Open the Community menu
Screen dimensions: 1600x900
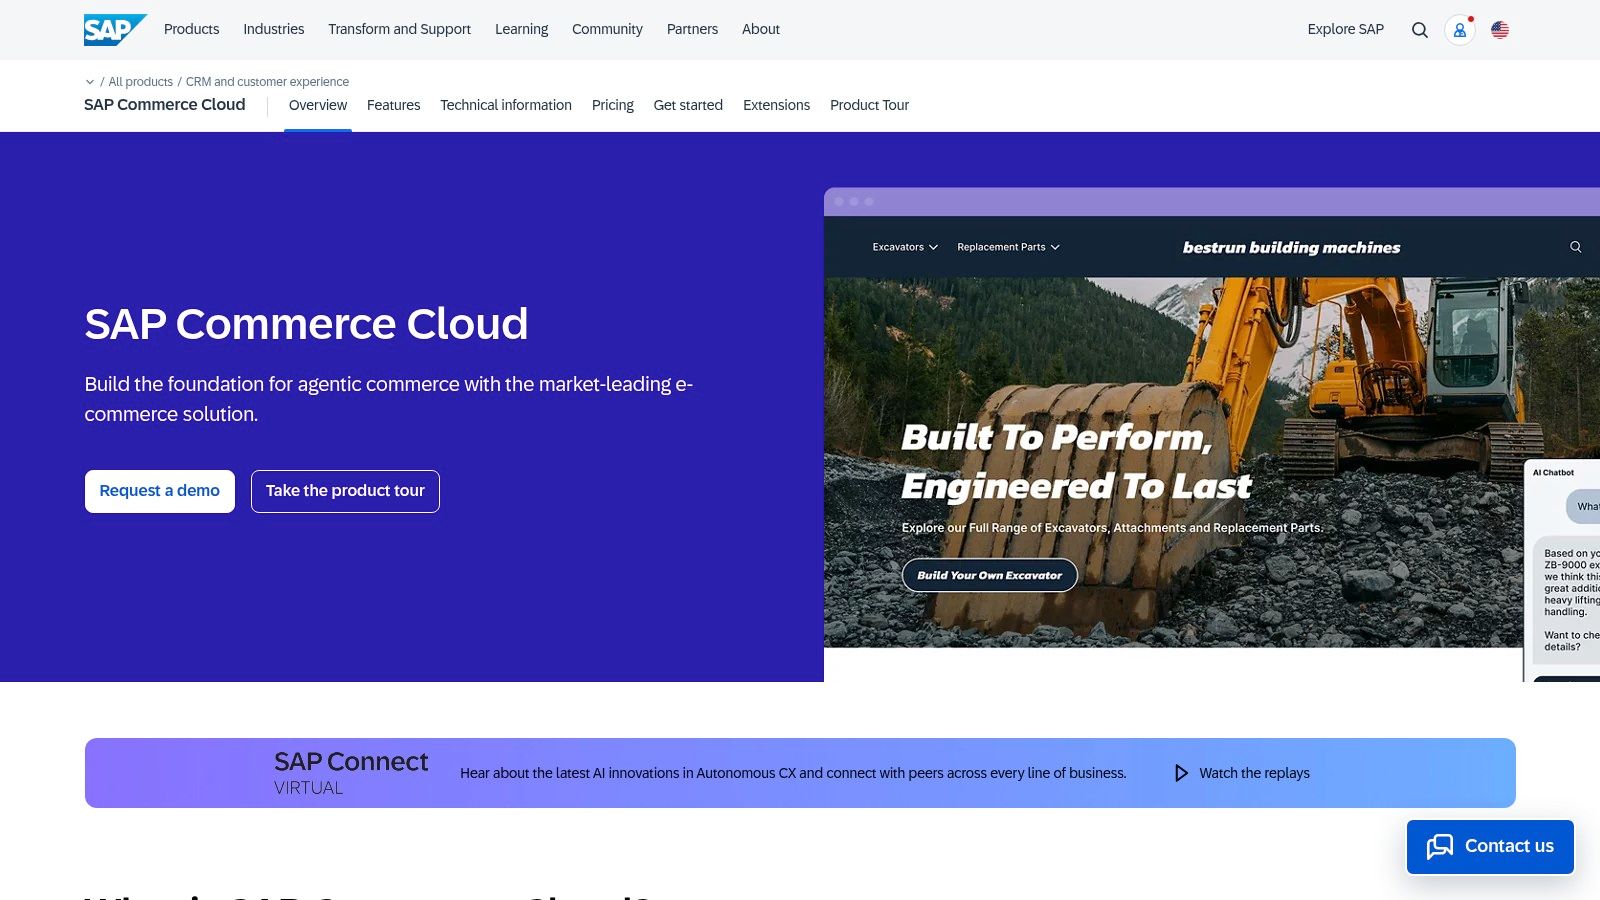[607, 29]
